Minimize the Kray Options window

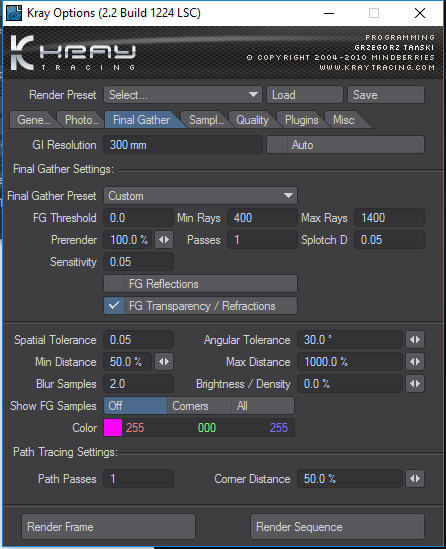pyautogui.click(x=329, y=13)
